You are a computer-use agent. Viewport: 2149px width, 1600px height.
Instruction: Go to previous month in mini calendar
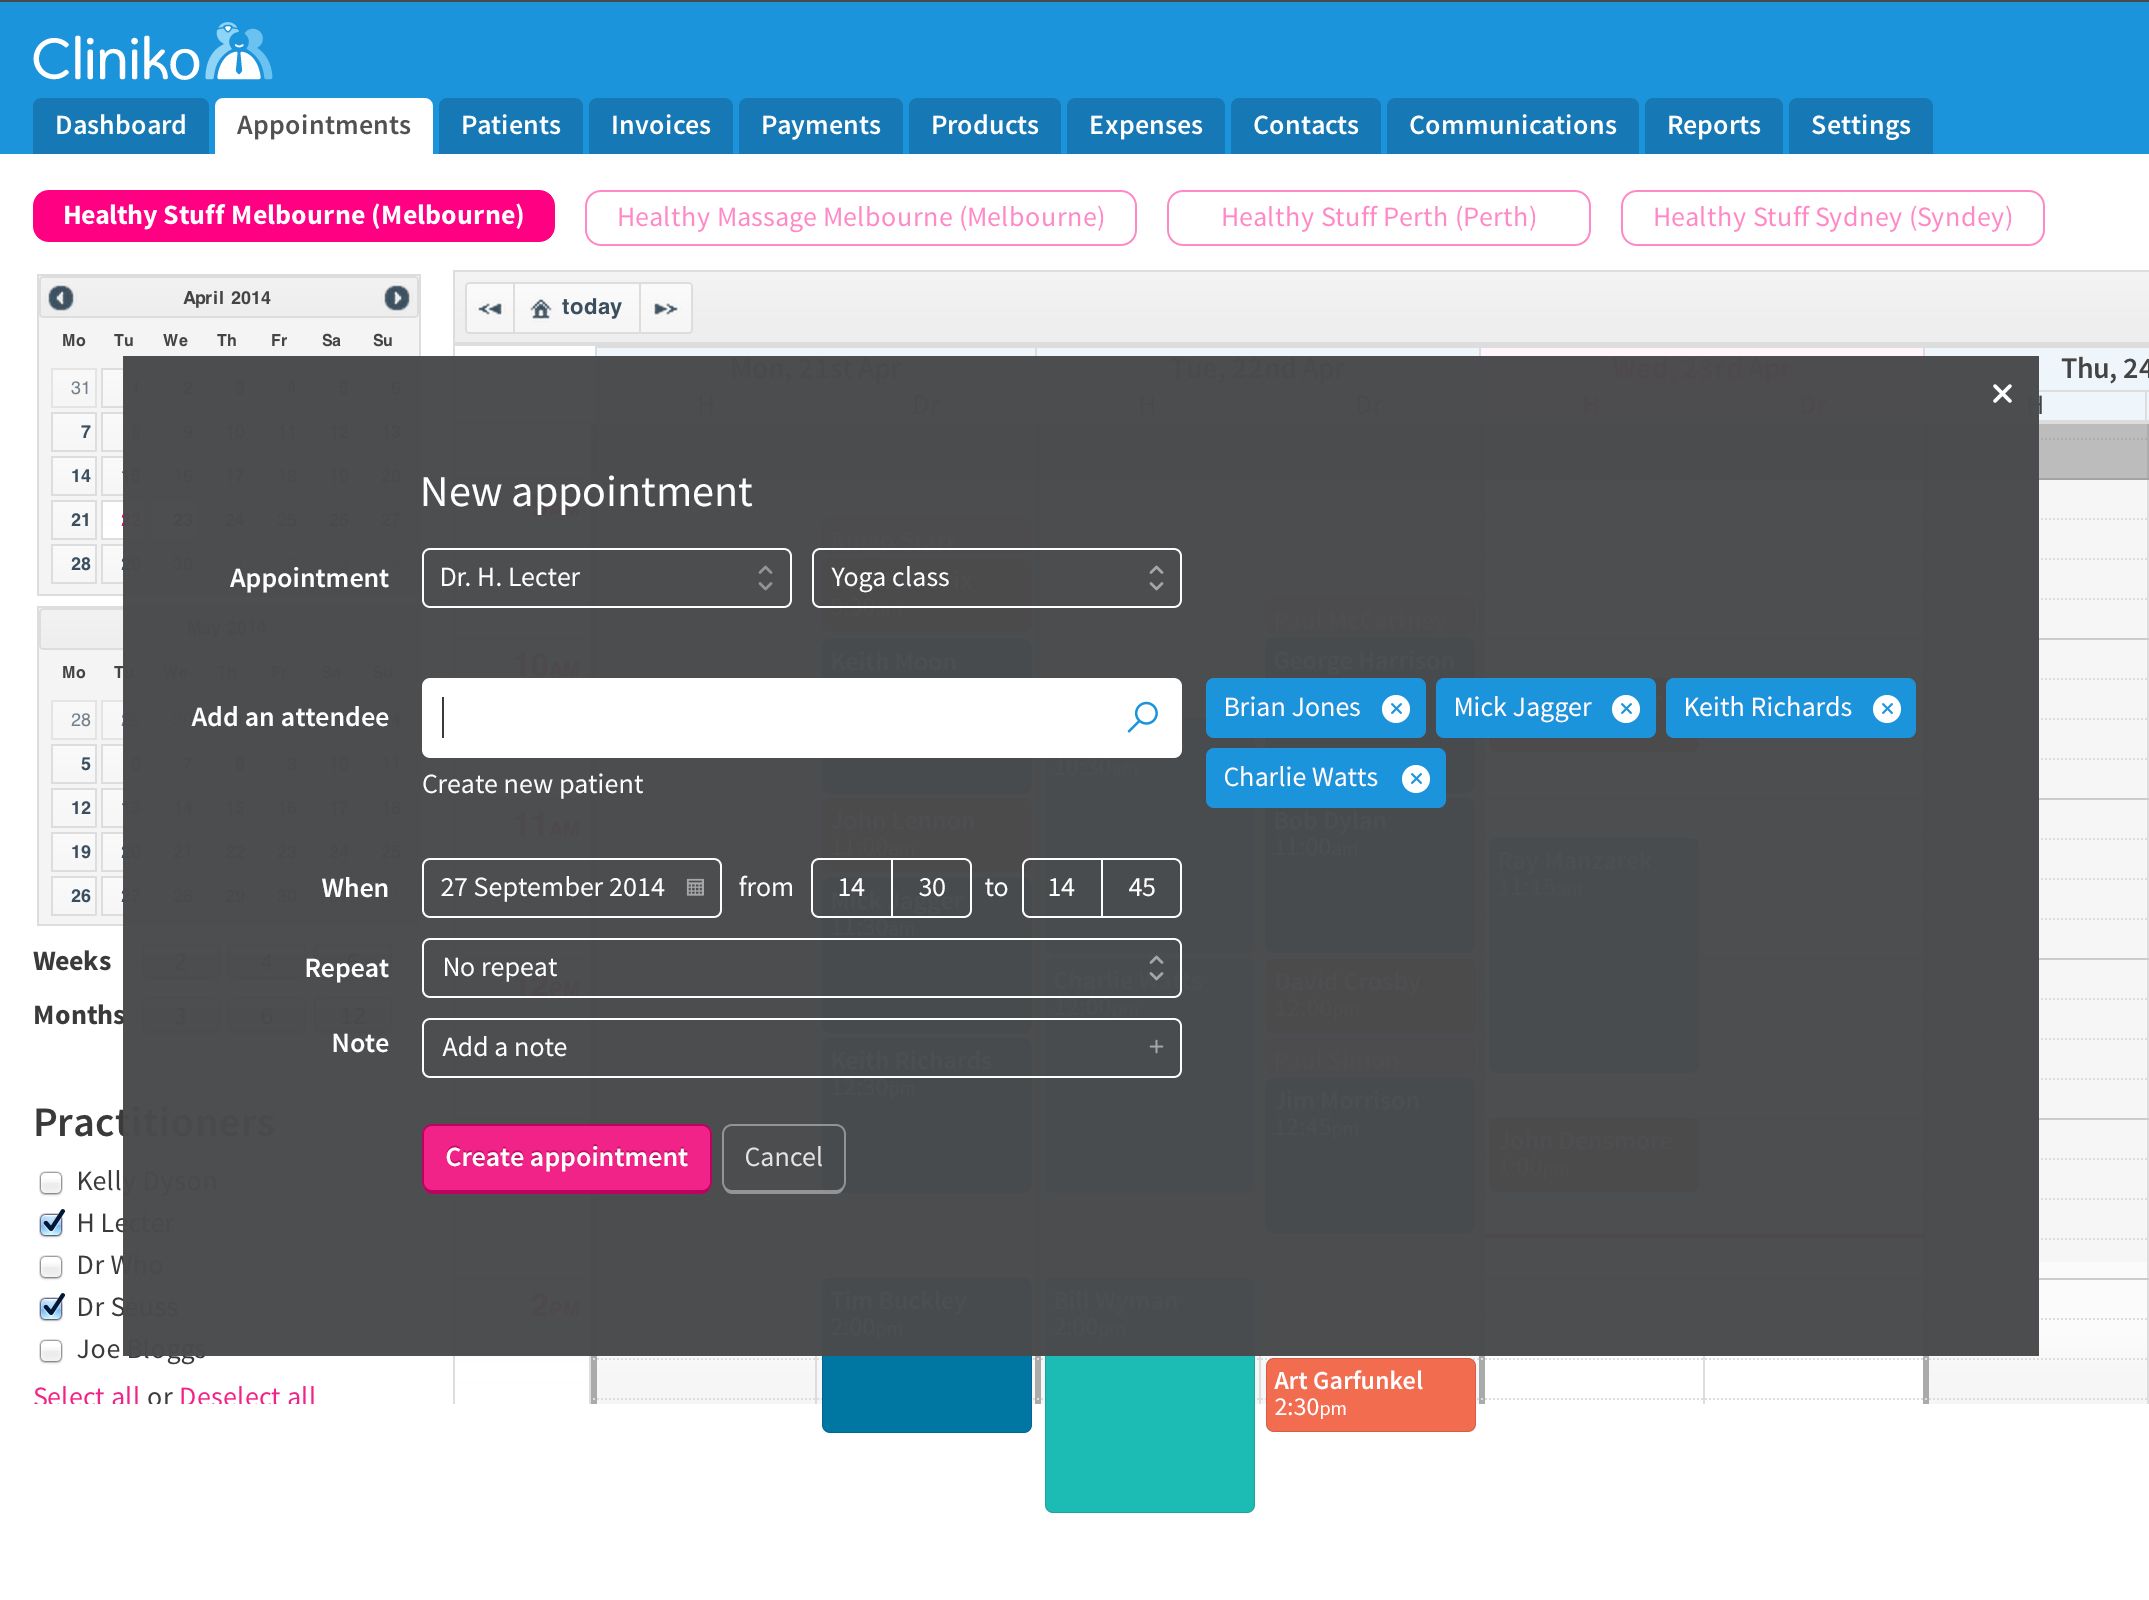(61, 298)
